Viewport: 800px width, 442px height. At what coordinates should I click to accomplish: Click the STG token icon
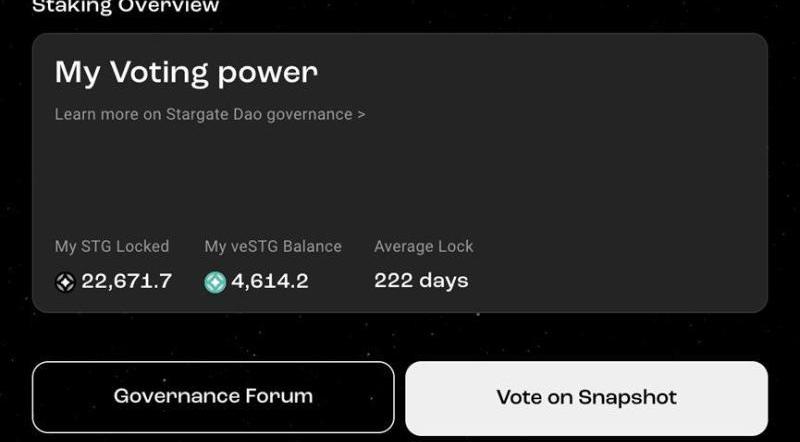tap(65, 282)
